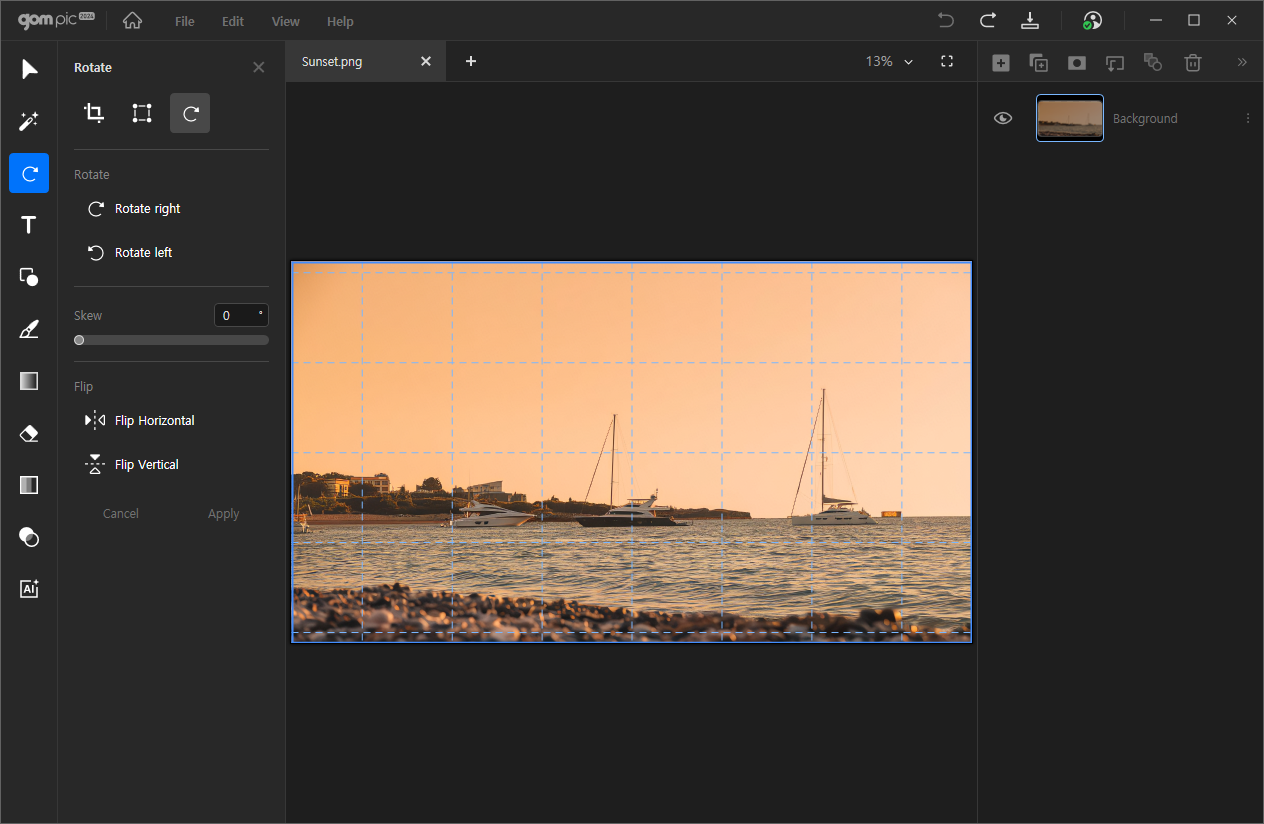
Task: Hide the Background layer with eye icon
Action: 1003,118
